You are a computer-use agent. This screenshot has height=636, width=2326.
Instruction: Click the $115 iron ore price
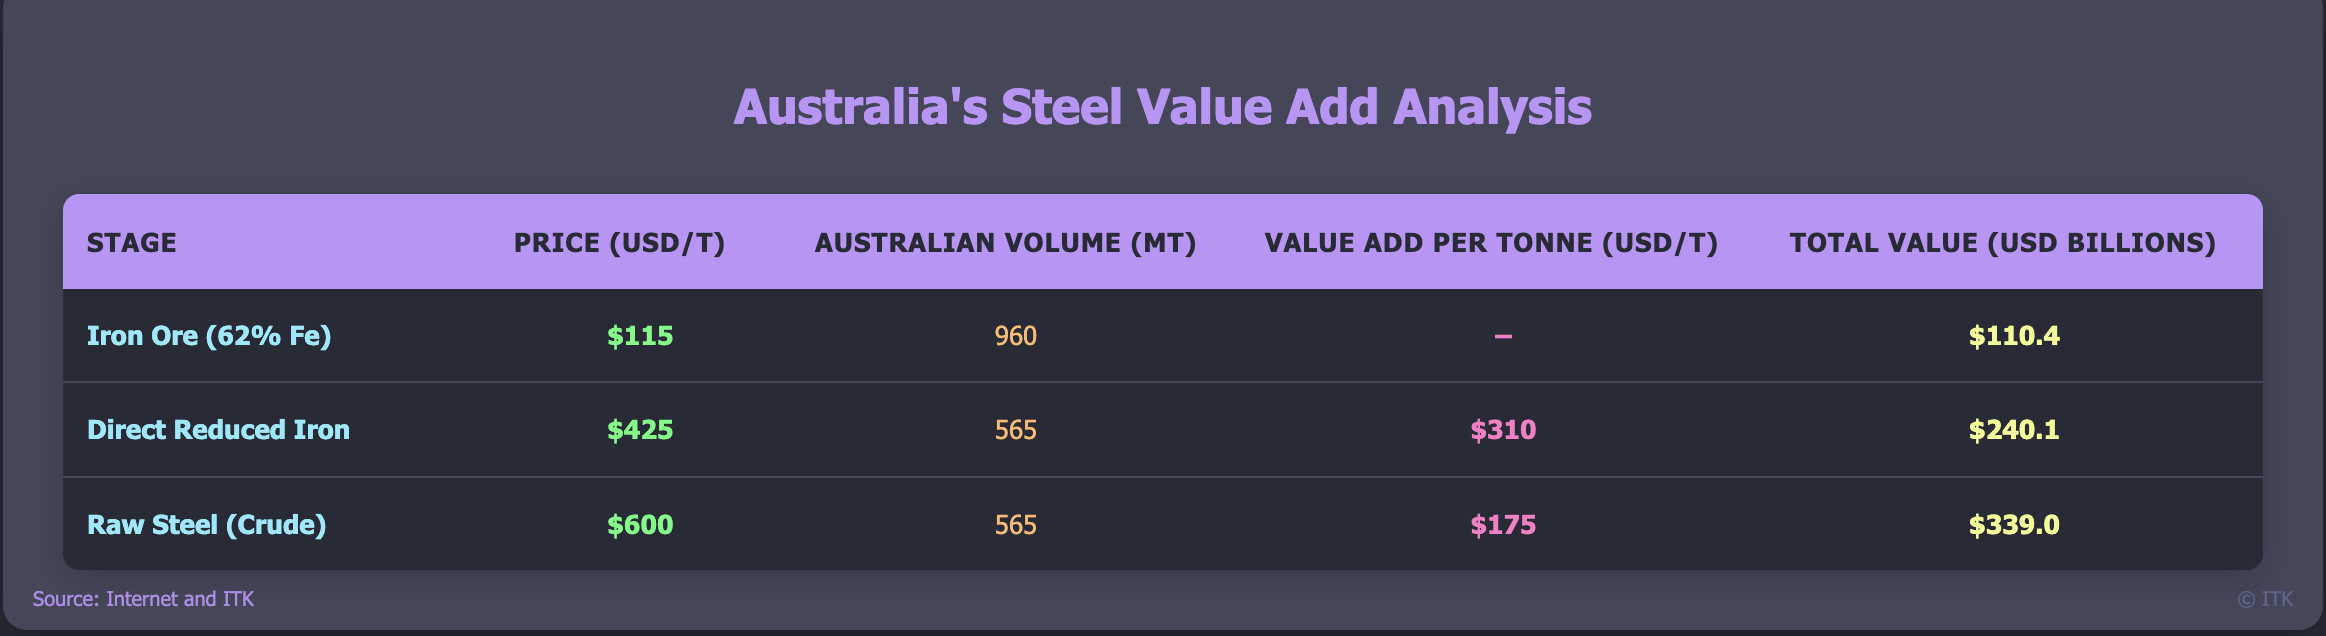pos(640,336)
